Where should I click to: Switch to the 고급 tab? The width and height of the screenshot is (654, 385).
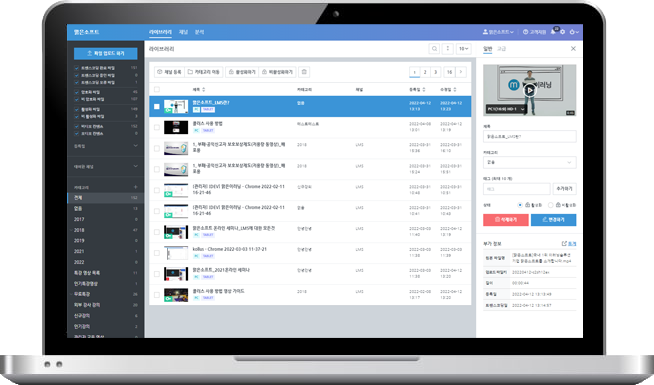click(501, 49)
